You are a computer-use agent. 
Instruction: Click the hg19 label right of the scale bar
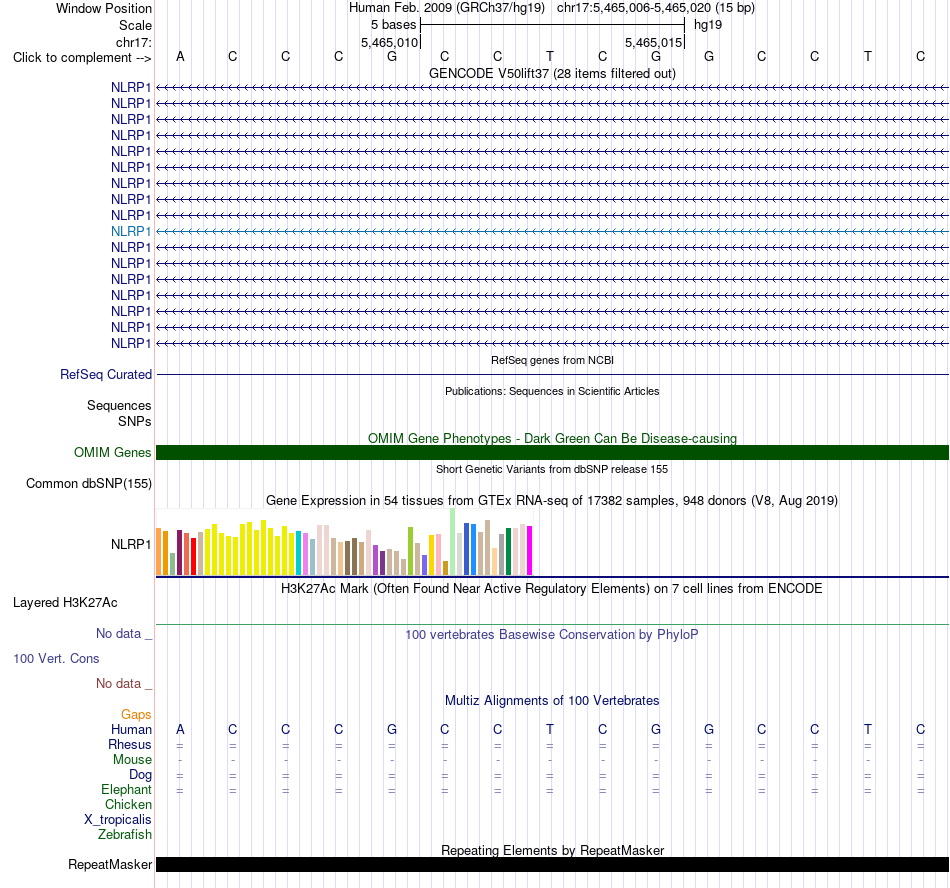click(x=708, y=25)
